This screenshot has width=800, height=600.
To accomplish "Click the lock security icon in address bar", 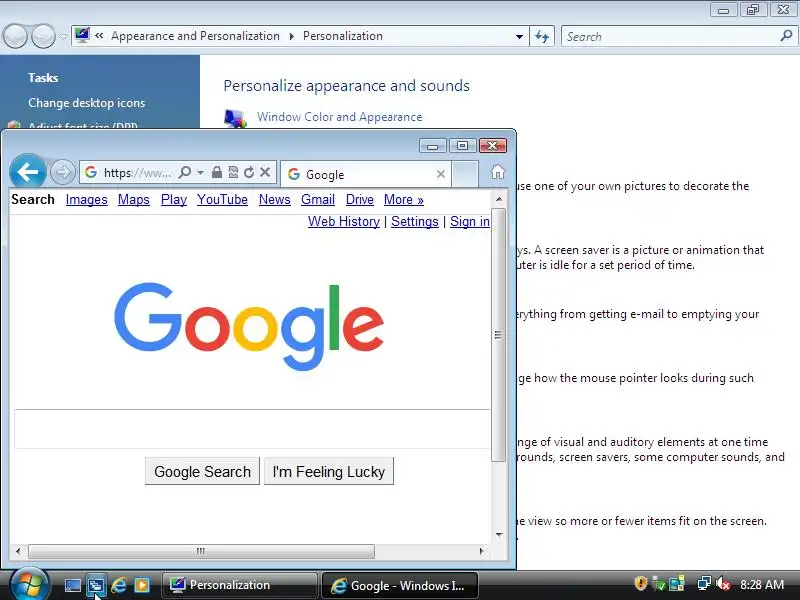I will 217,172.
